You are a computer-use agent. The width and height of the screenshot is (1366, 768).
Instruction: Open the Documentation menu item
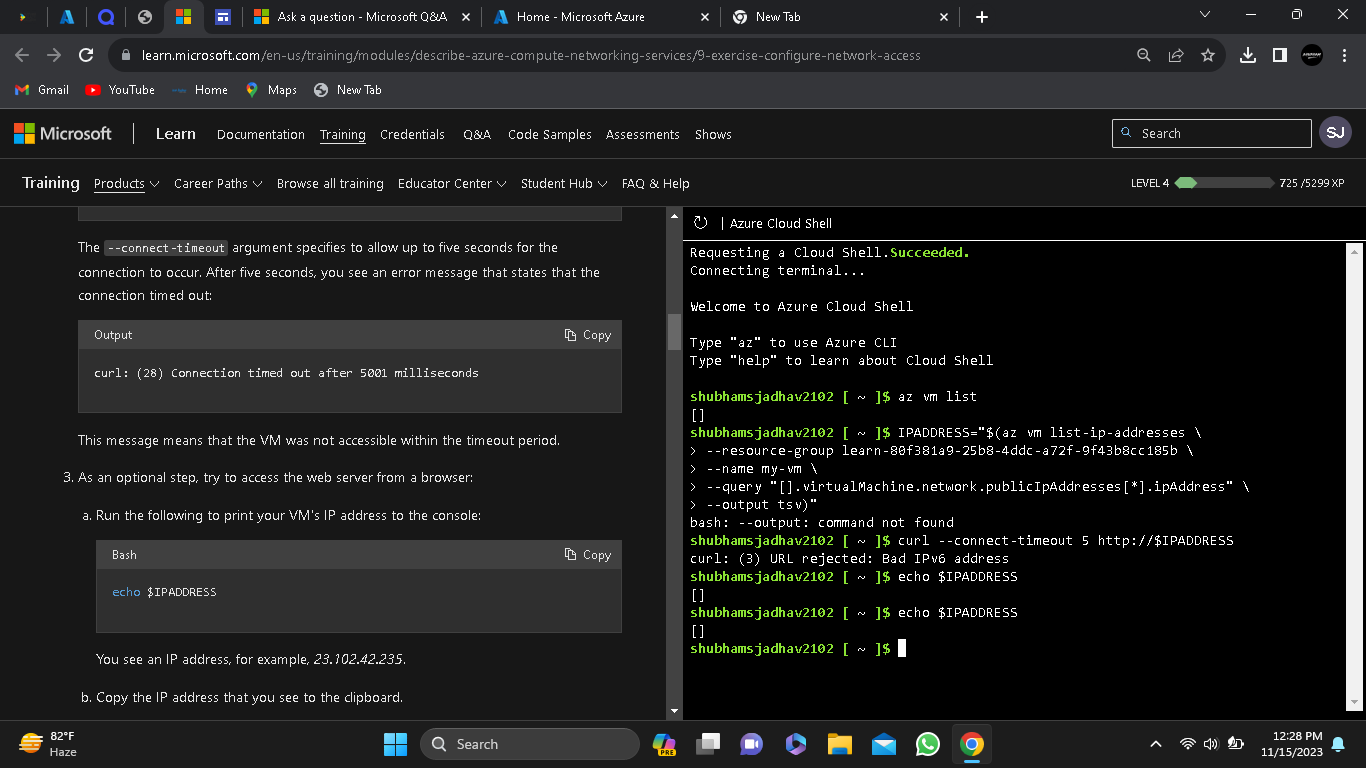260,134
